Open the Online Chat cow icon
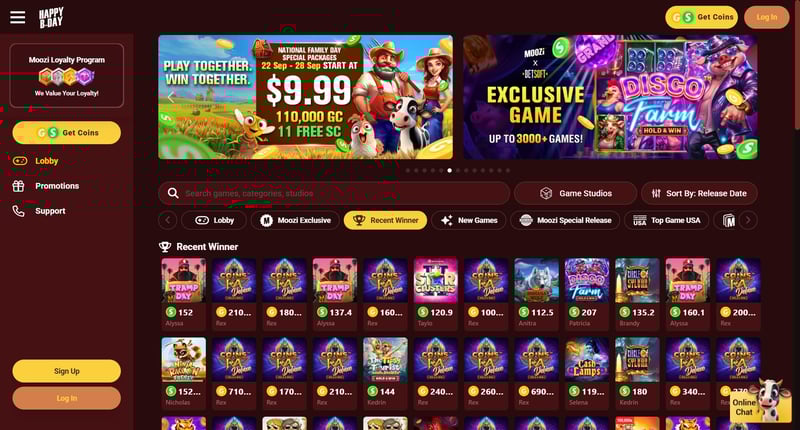 [761, 401]
